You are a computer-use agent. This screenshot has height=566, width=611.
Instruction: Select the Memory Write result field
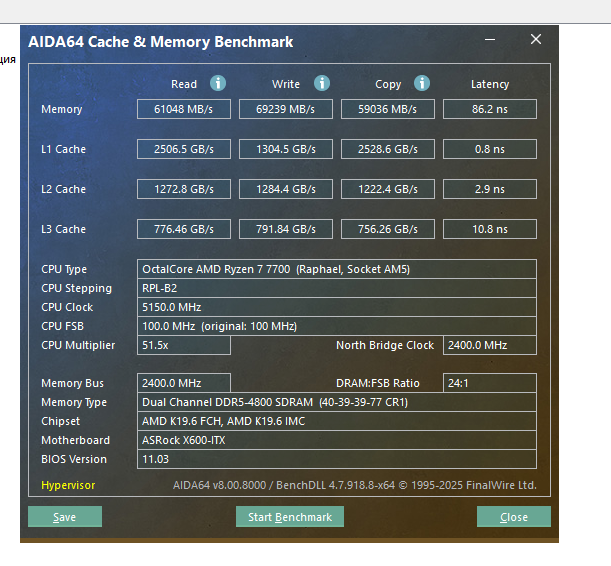pyautogui.click(x=286, y=109)
